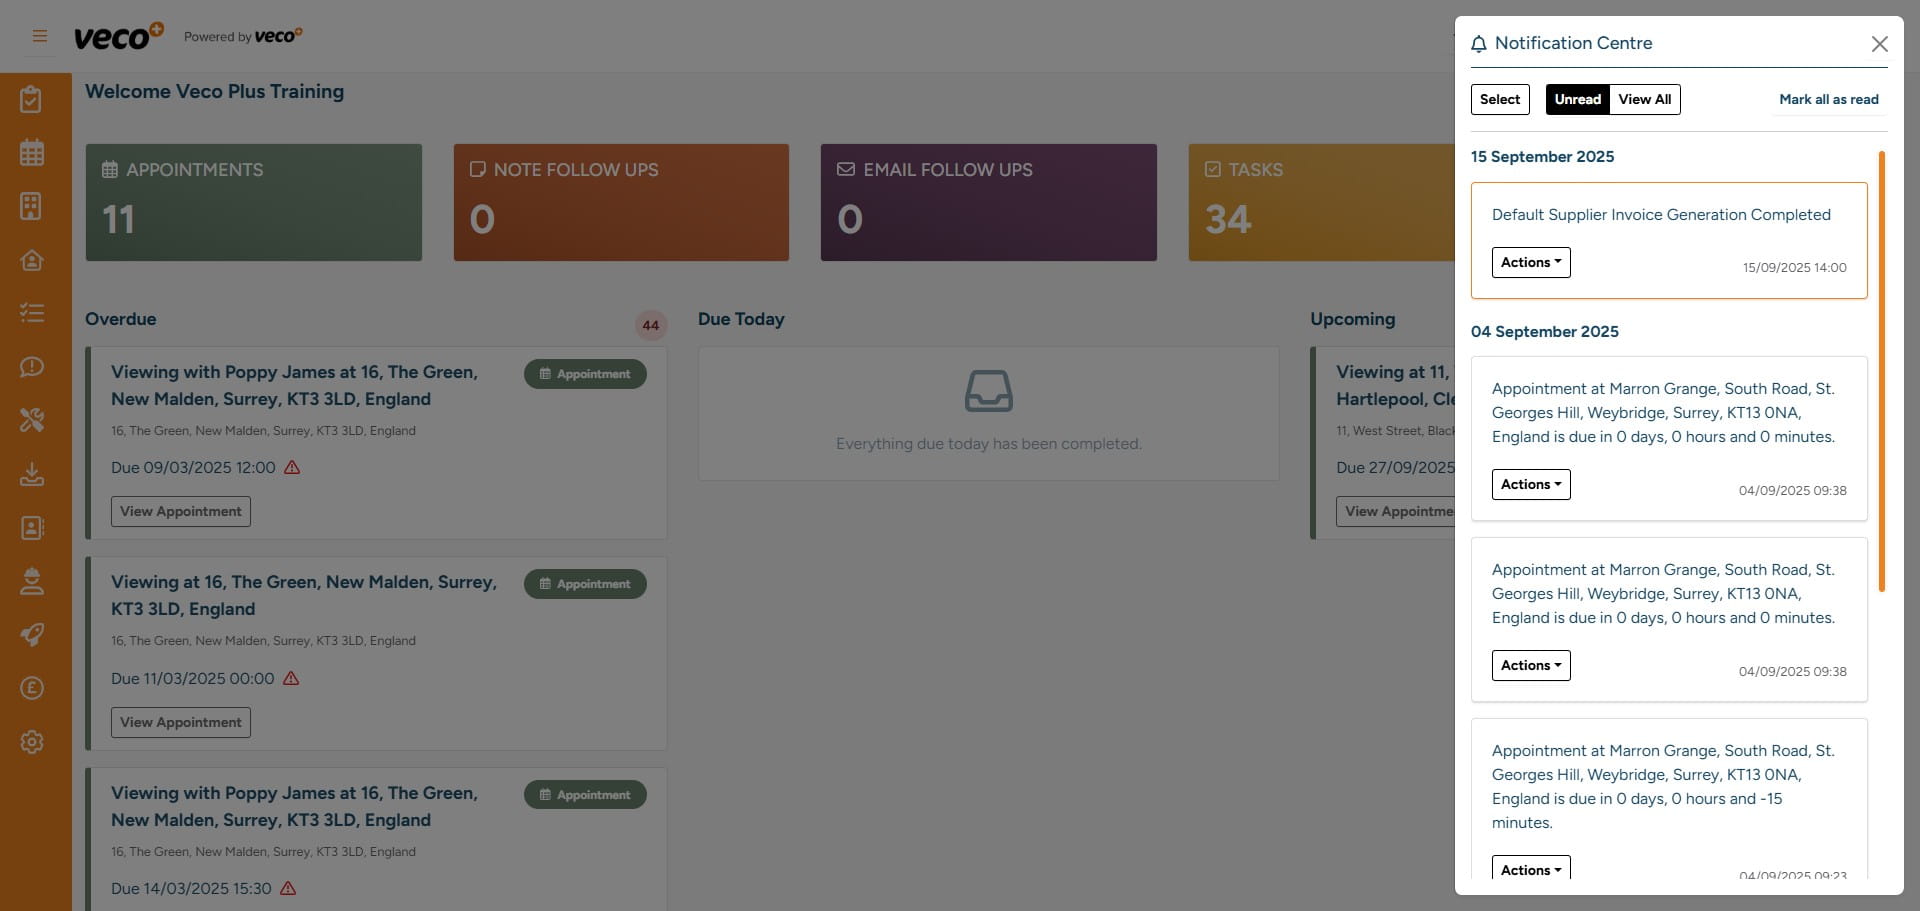Open Actions dropdown for second 09:38 appointment notification
Screen dimensions: 1920x911
[x=1530, y=665]
